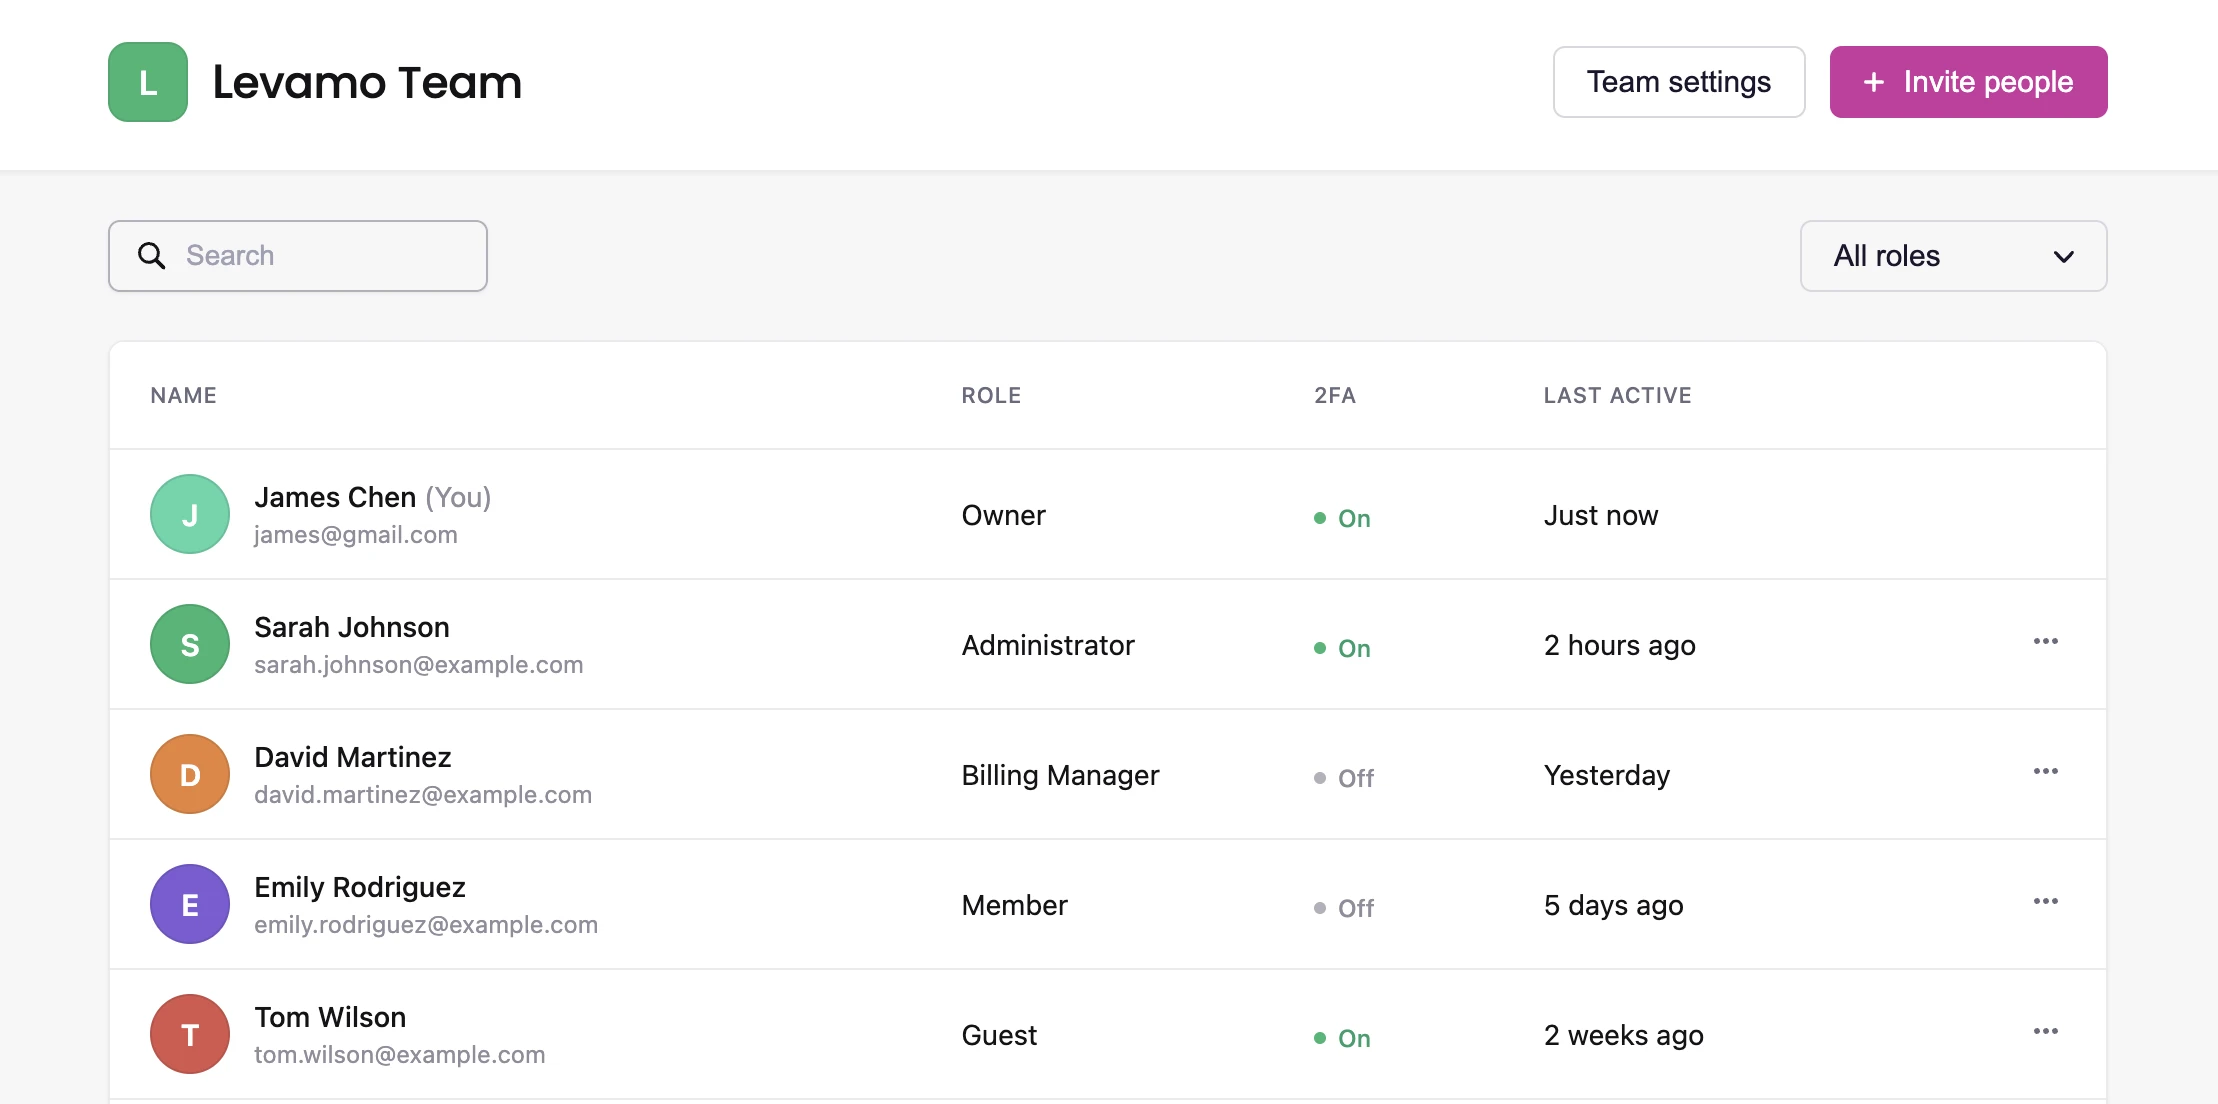Image resolution: width=2218 pixels, height=1104 pixels.
Task: Click the email sarah.johnson@example.com
Action: 419,665
